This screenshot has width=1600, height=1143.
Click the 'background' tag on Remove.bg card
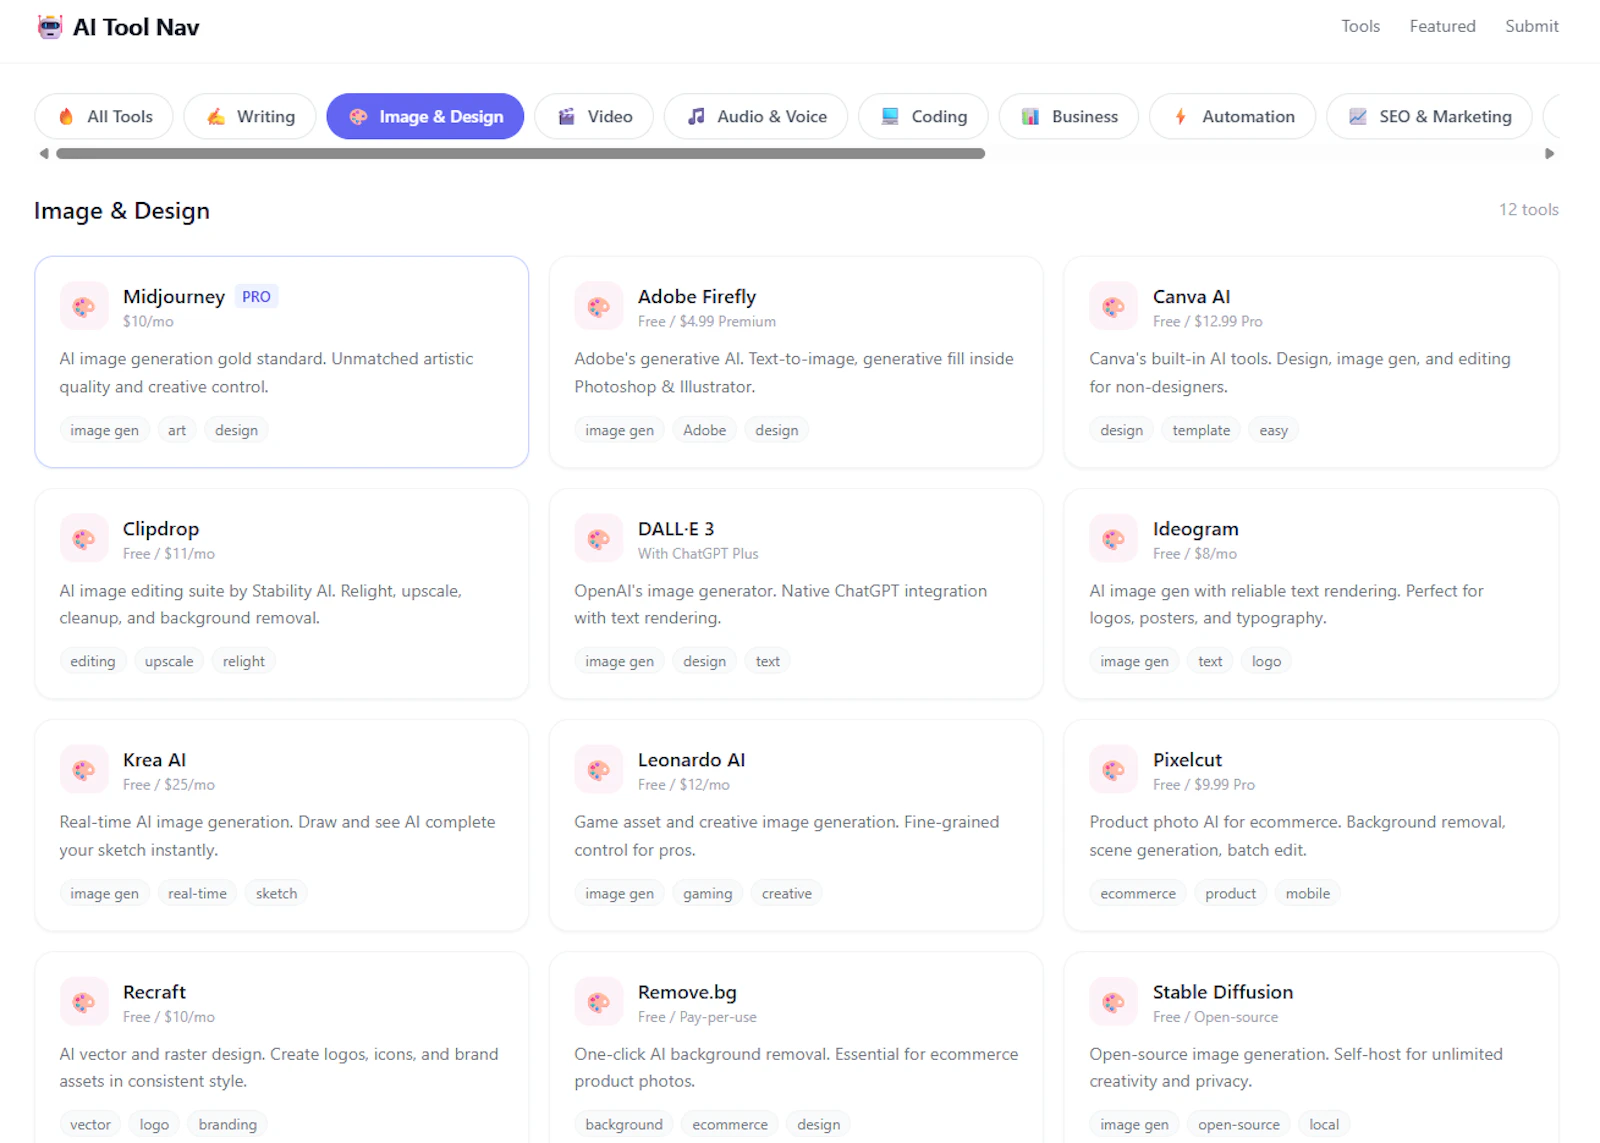tap(624, 1124)
